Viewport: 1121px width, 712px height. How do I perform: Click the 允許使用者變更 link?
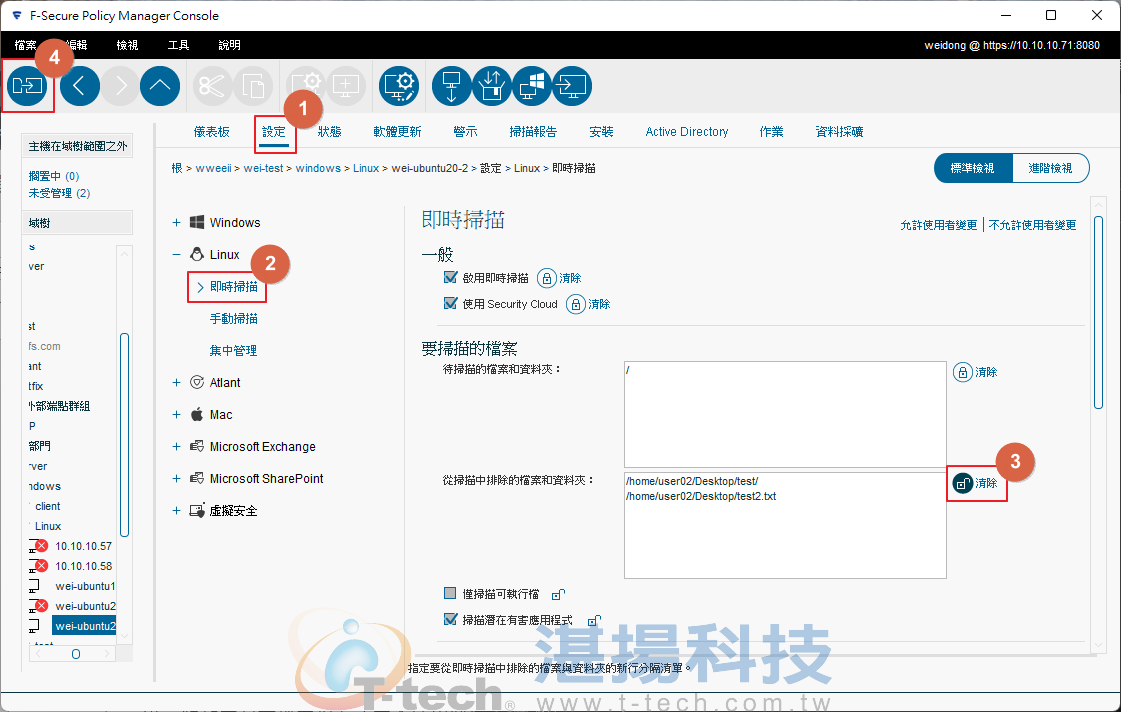(x=938, y=226)
